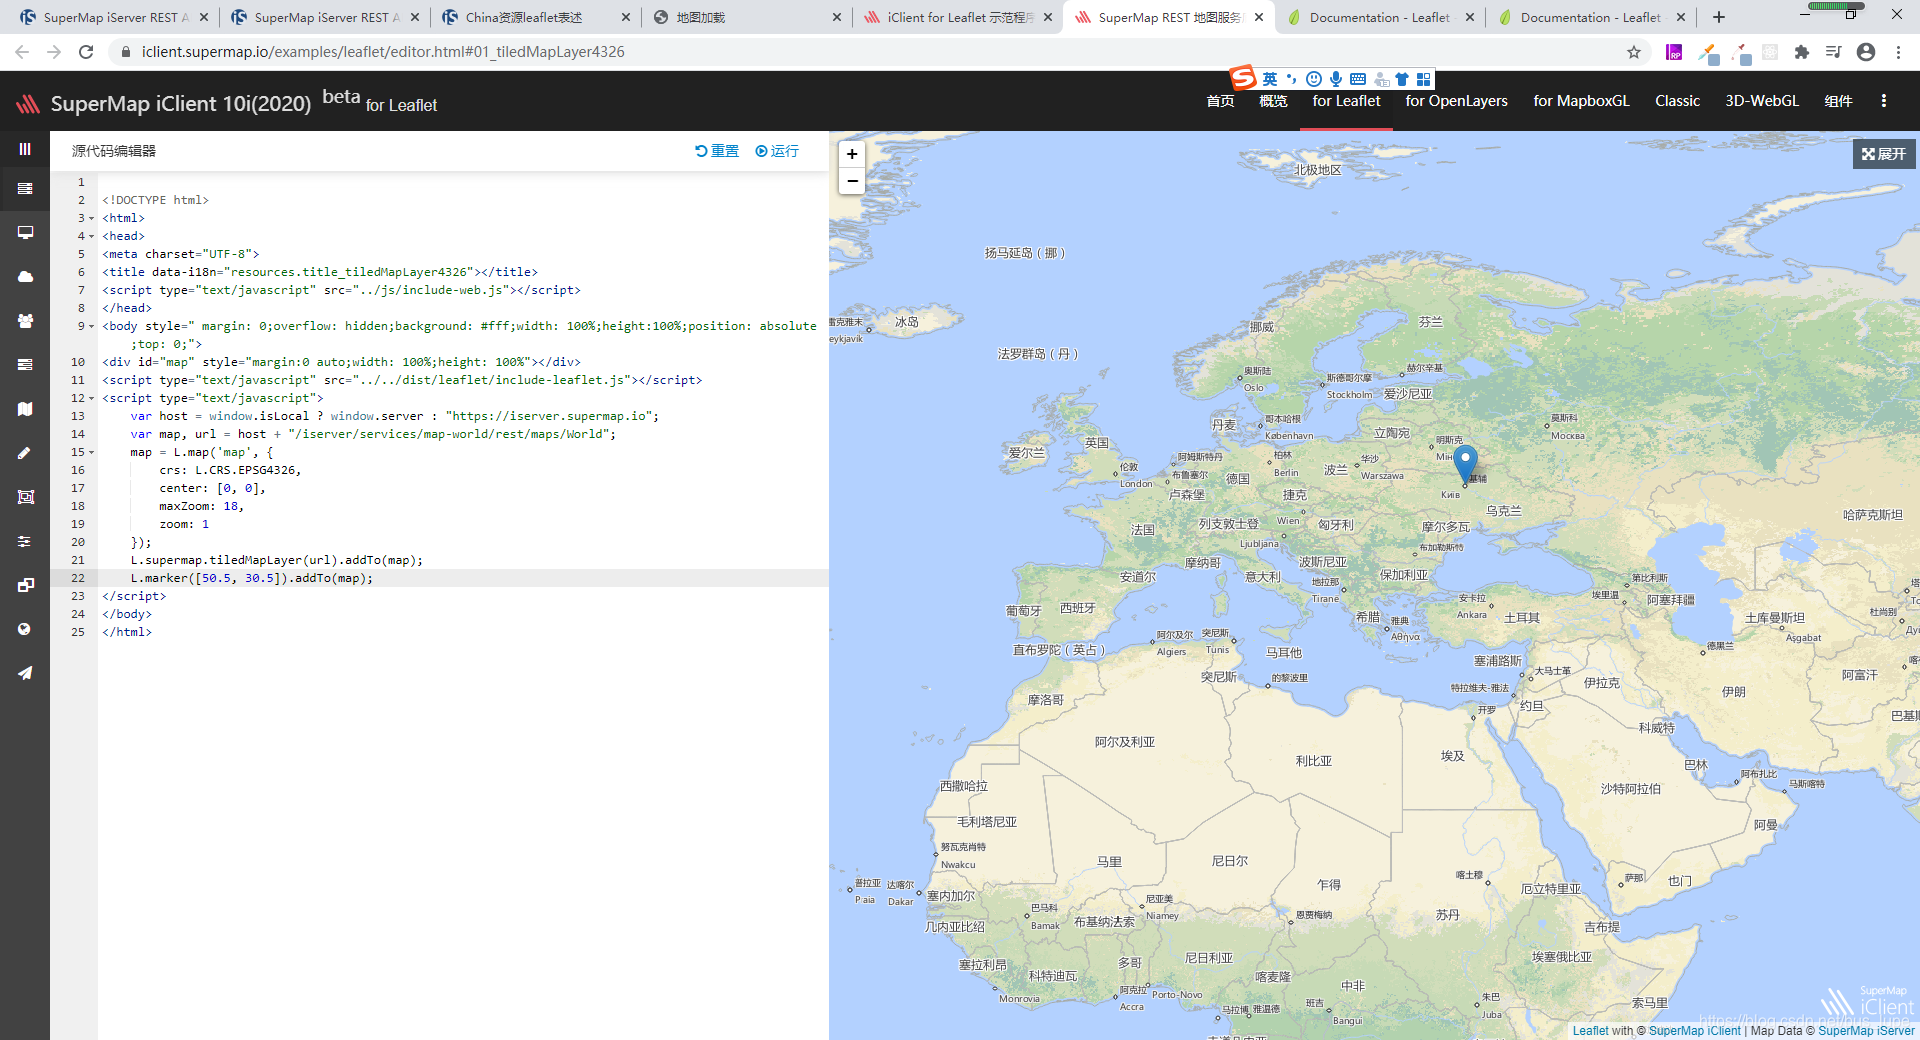1920x1040 pixels.
Task: Toggle the Sogou punctuation mode
Action: point(1292,79)
